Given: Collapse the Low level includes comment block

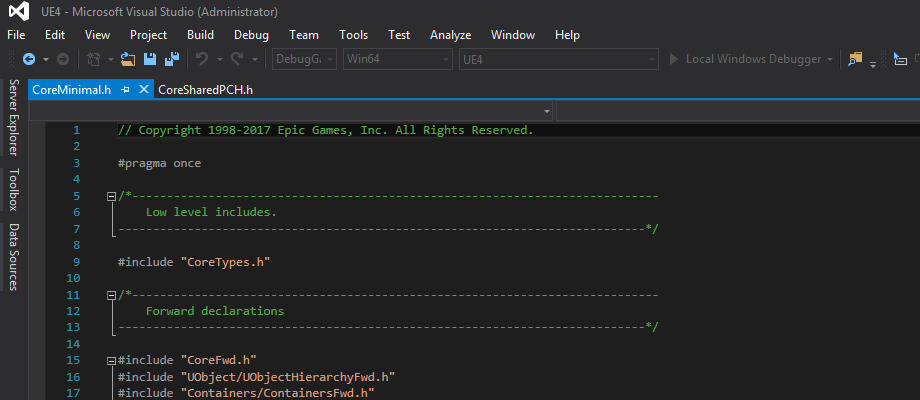Looking at the screenshot, I should point(112,196).
